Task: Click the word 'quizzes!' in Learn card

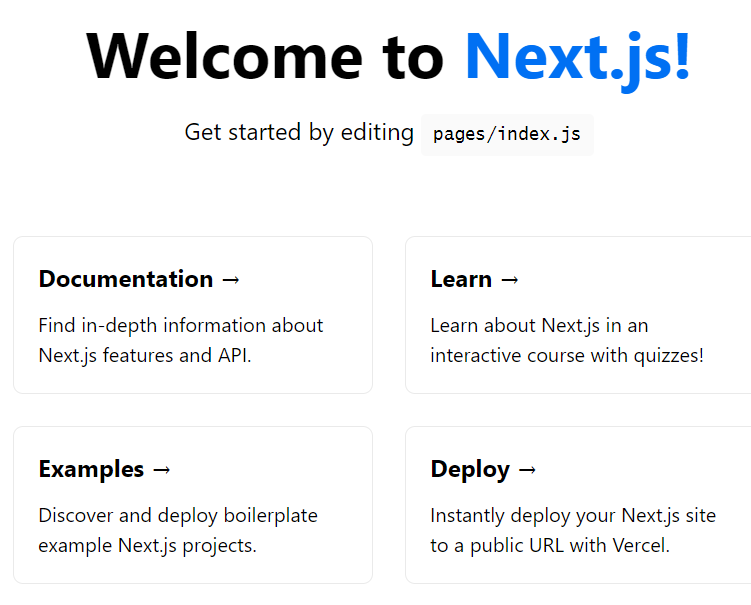Action: (x=668, y=355)
